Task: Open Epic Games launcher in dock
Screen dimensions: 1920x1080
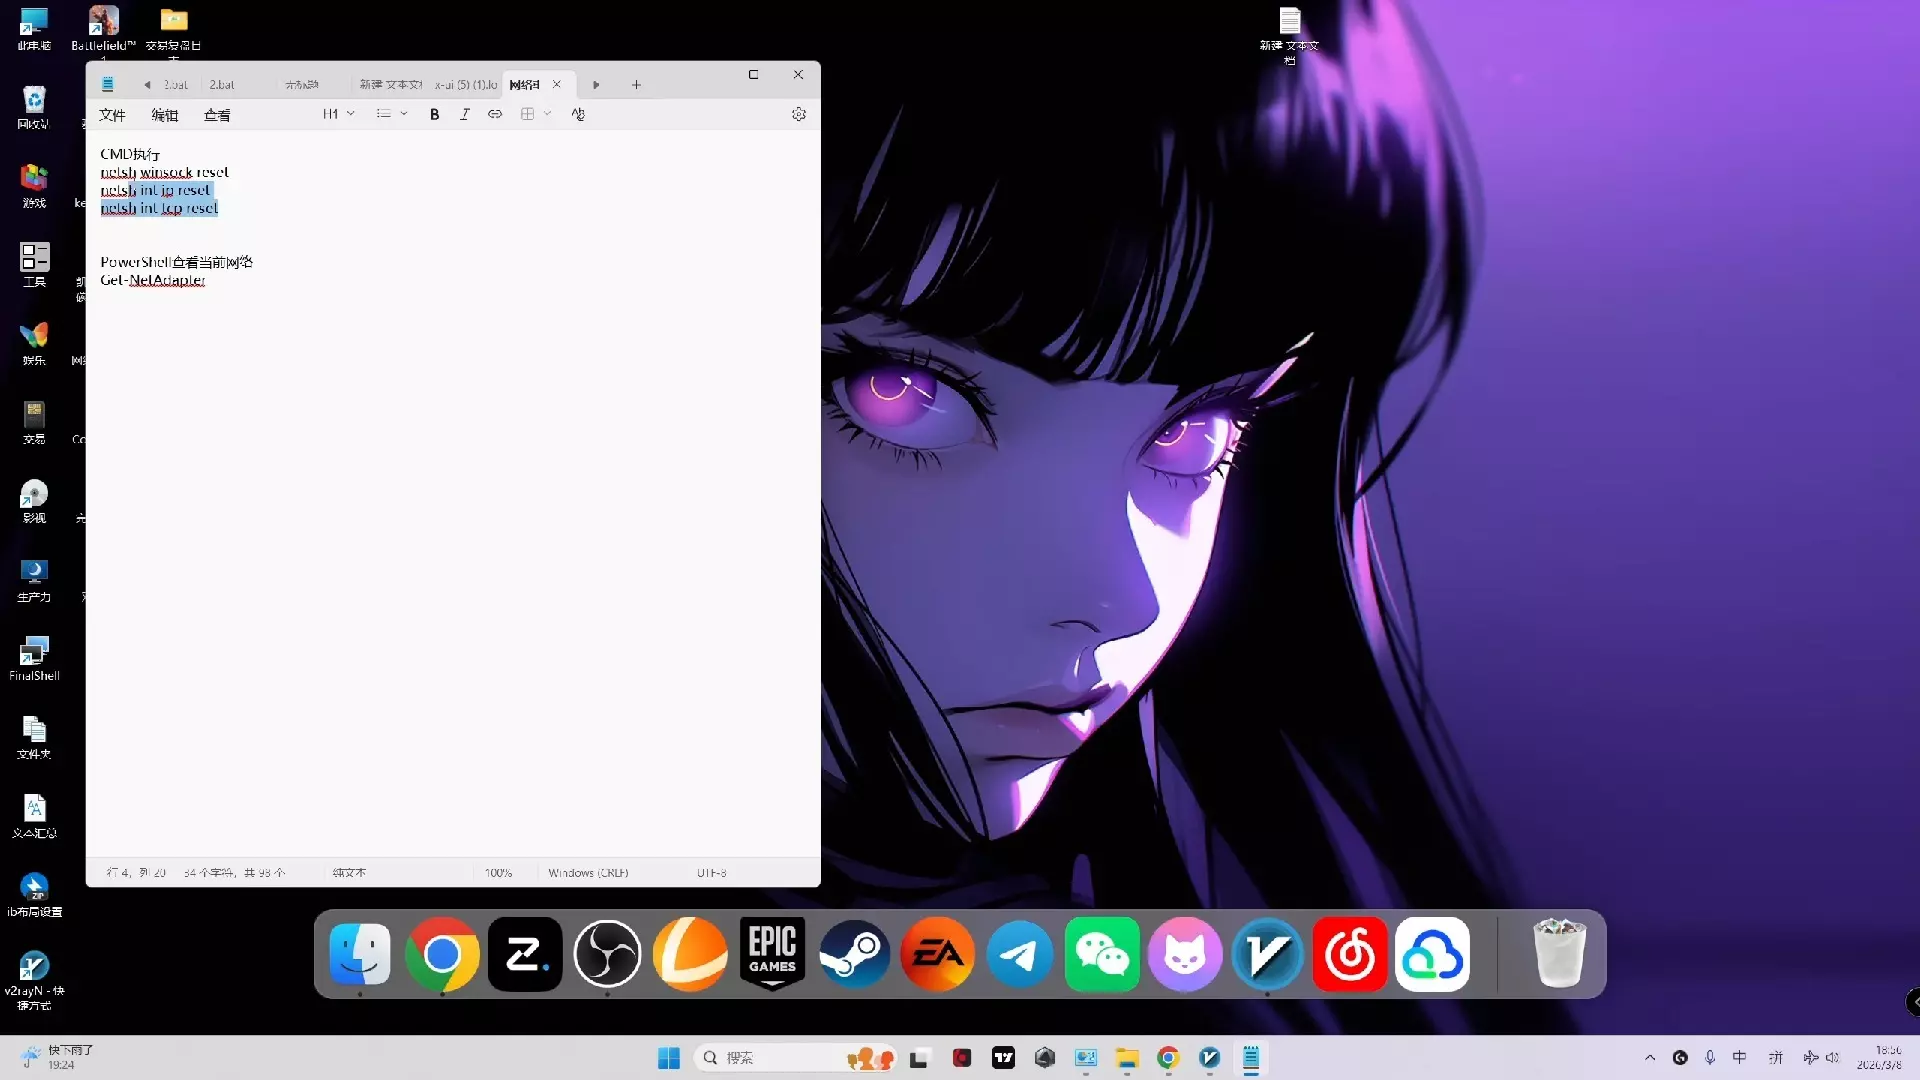Action: [x=773, y=954]
